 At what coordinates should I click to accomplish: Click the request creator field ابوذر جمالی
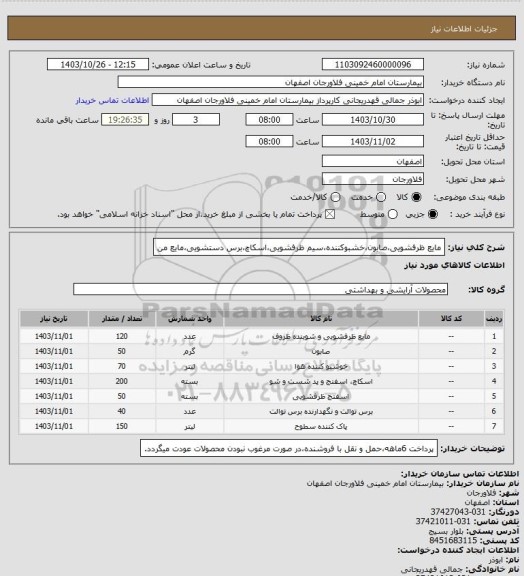[x=288, y=100]
